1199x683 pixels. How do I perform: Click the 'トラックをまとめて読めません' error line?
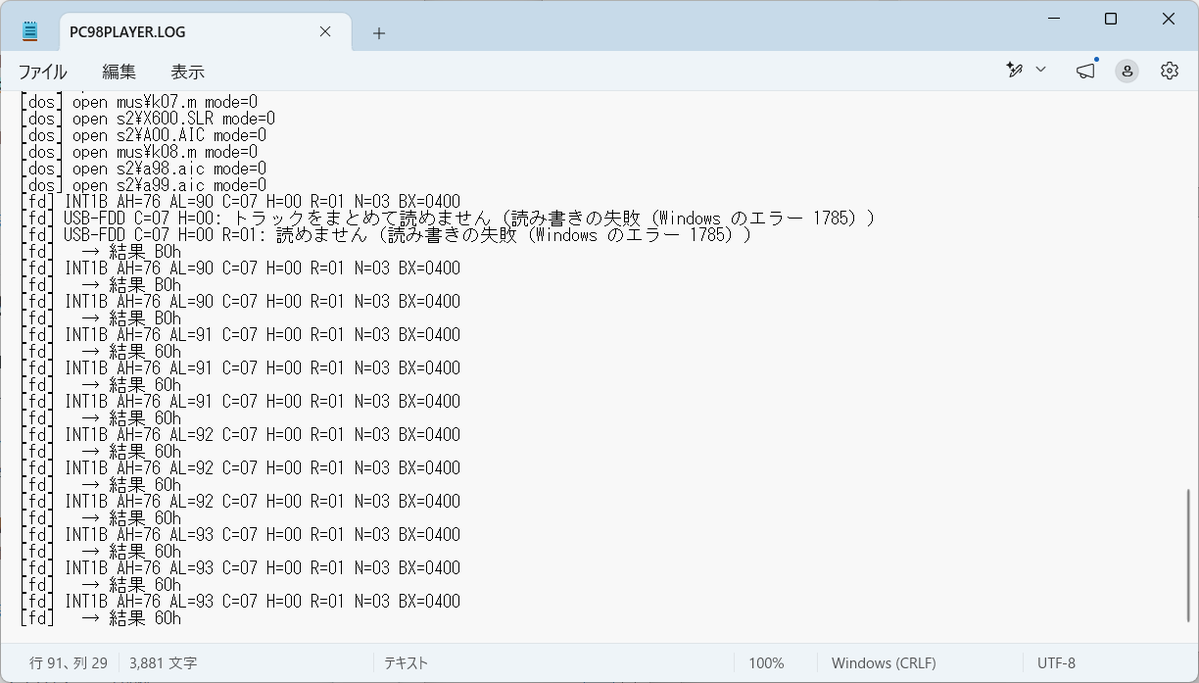(x=447, y=219)
